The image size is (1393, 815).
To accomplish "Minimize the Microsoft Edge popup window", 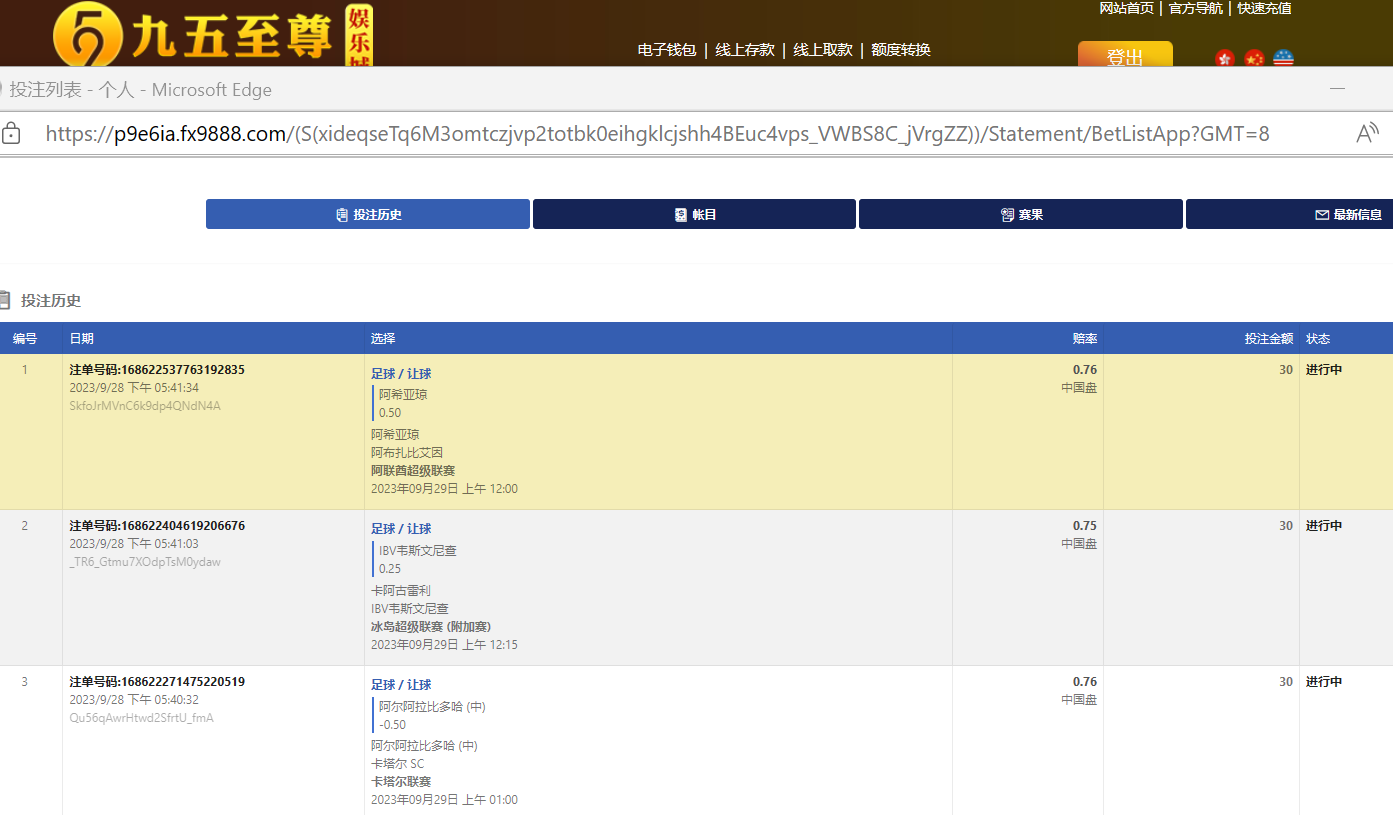I will point(1337,89).
